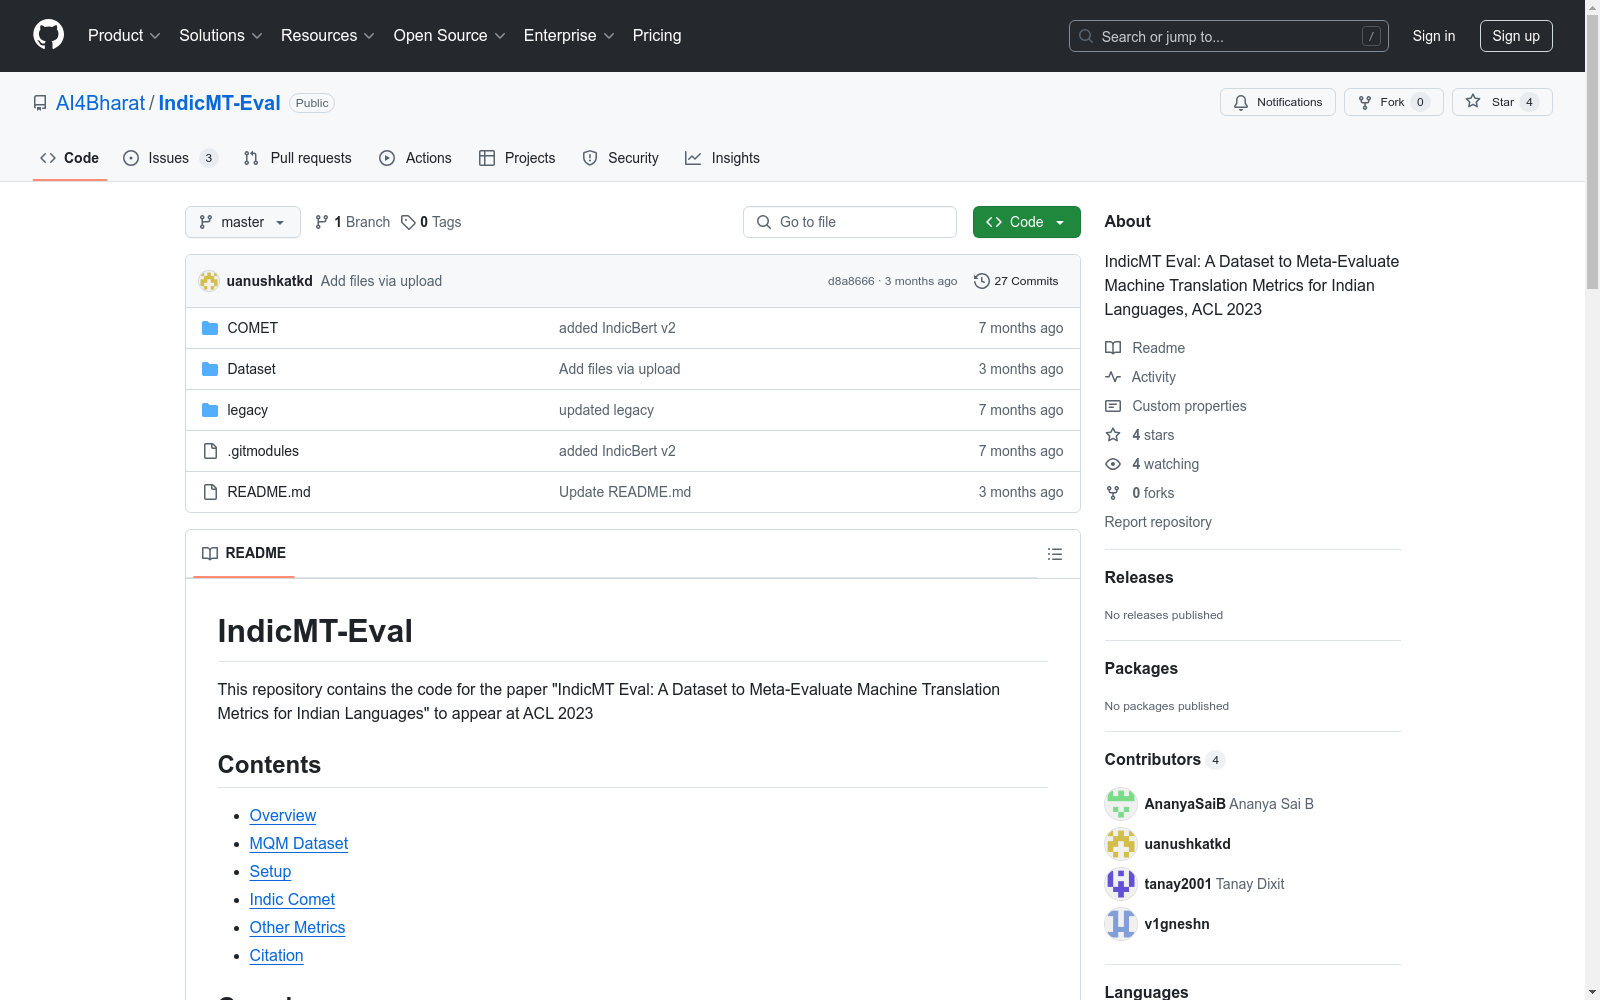Expand the Open Source menu
Screen dimensions: 1600x1000
click(x=450, y=36)
